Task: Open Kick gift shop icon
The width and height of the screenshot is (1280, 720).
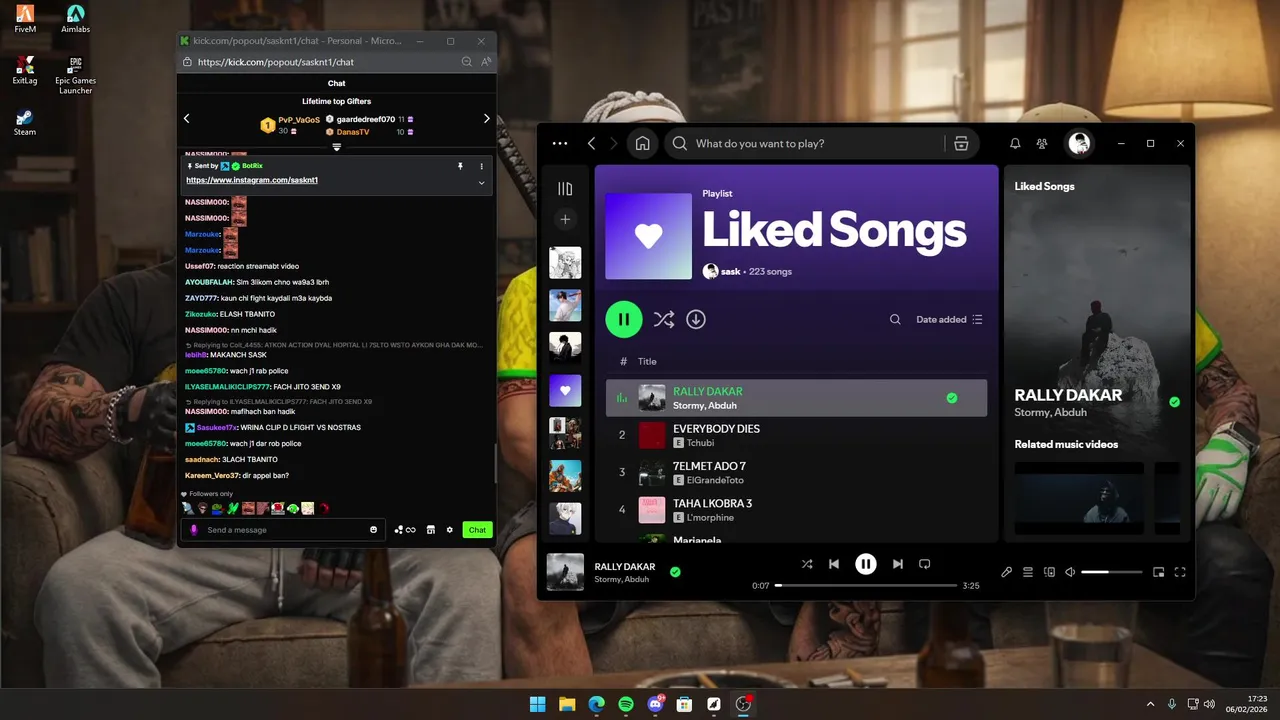Action: pyautogui.click(x=431, y=530)
